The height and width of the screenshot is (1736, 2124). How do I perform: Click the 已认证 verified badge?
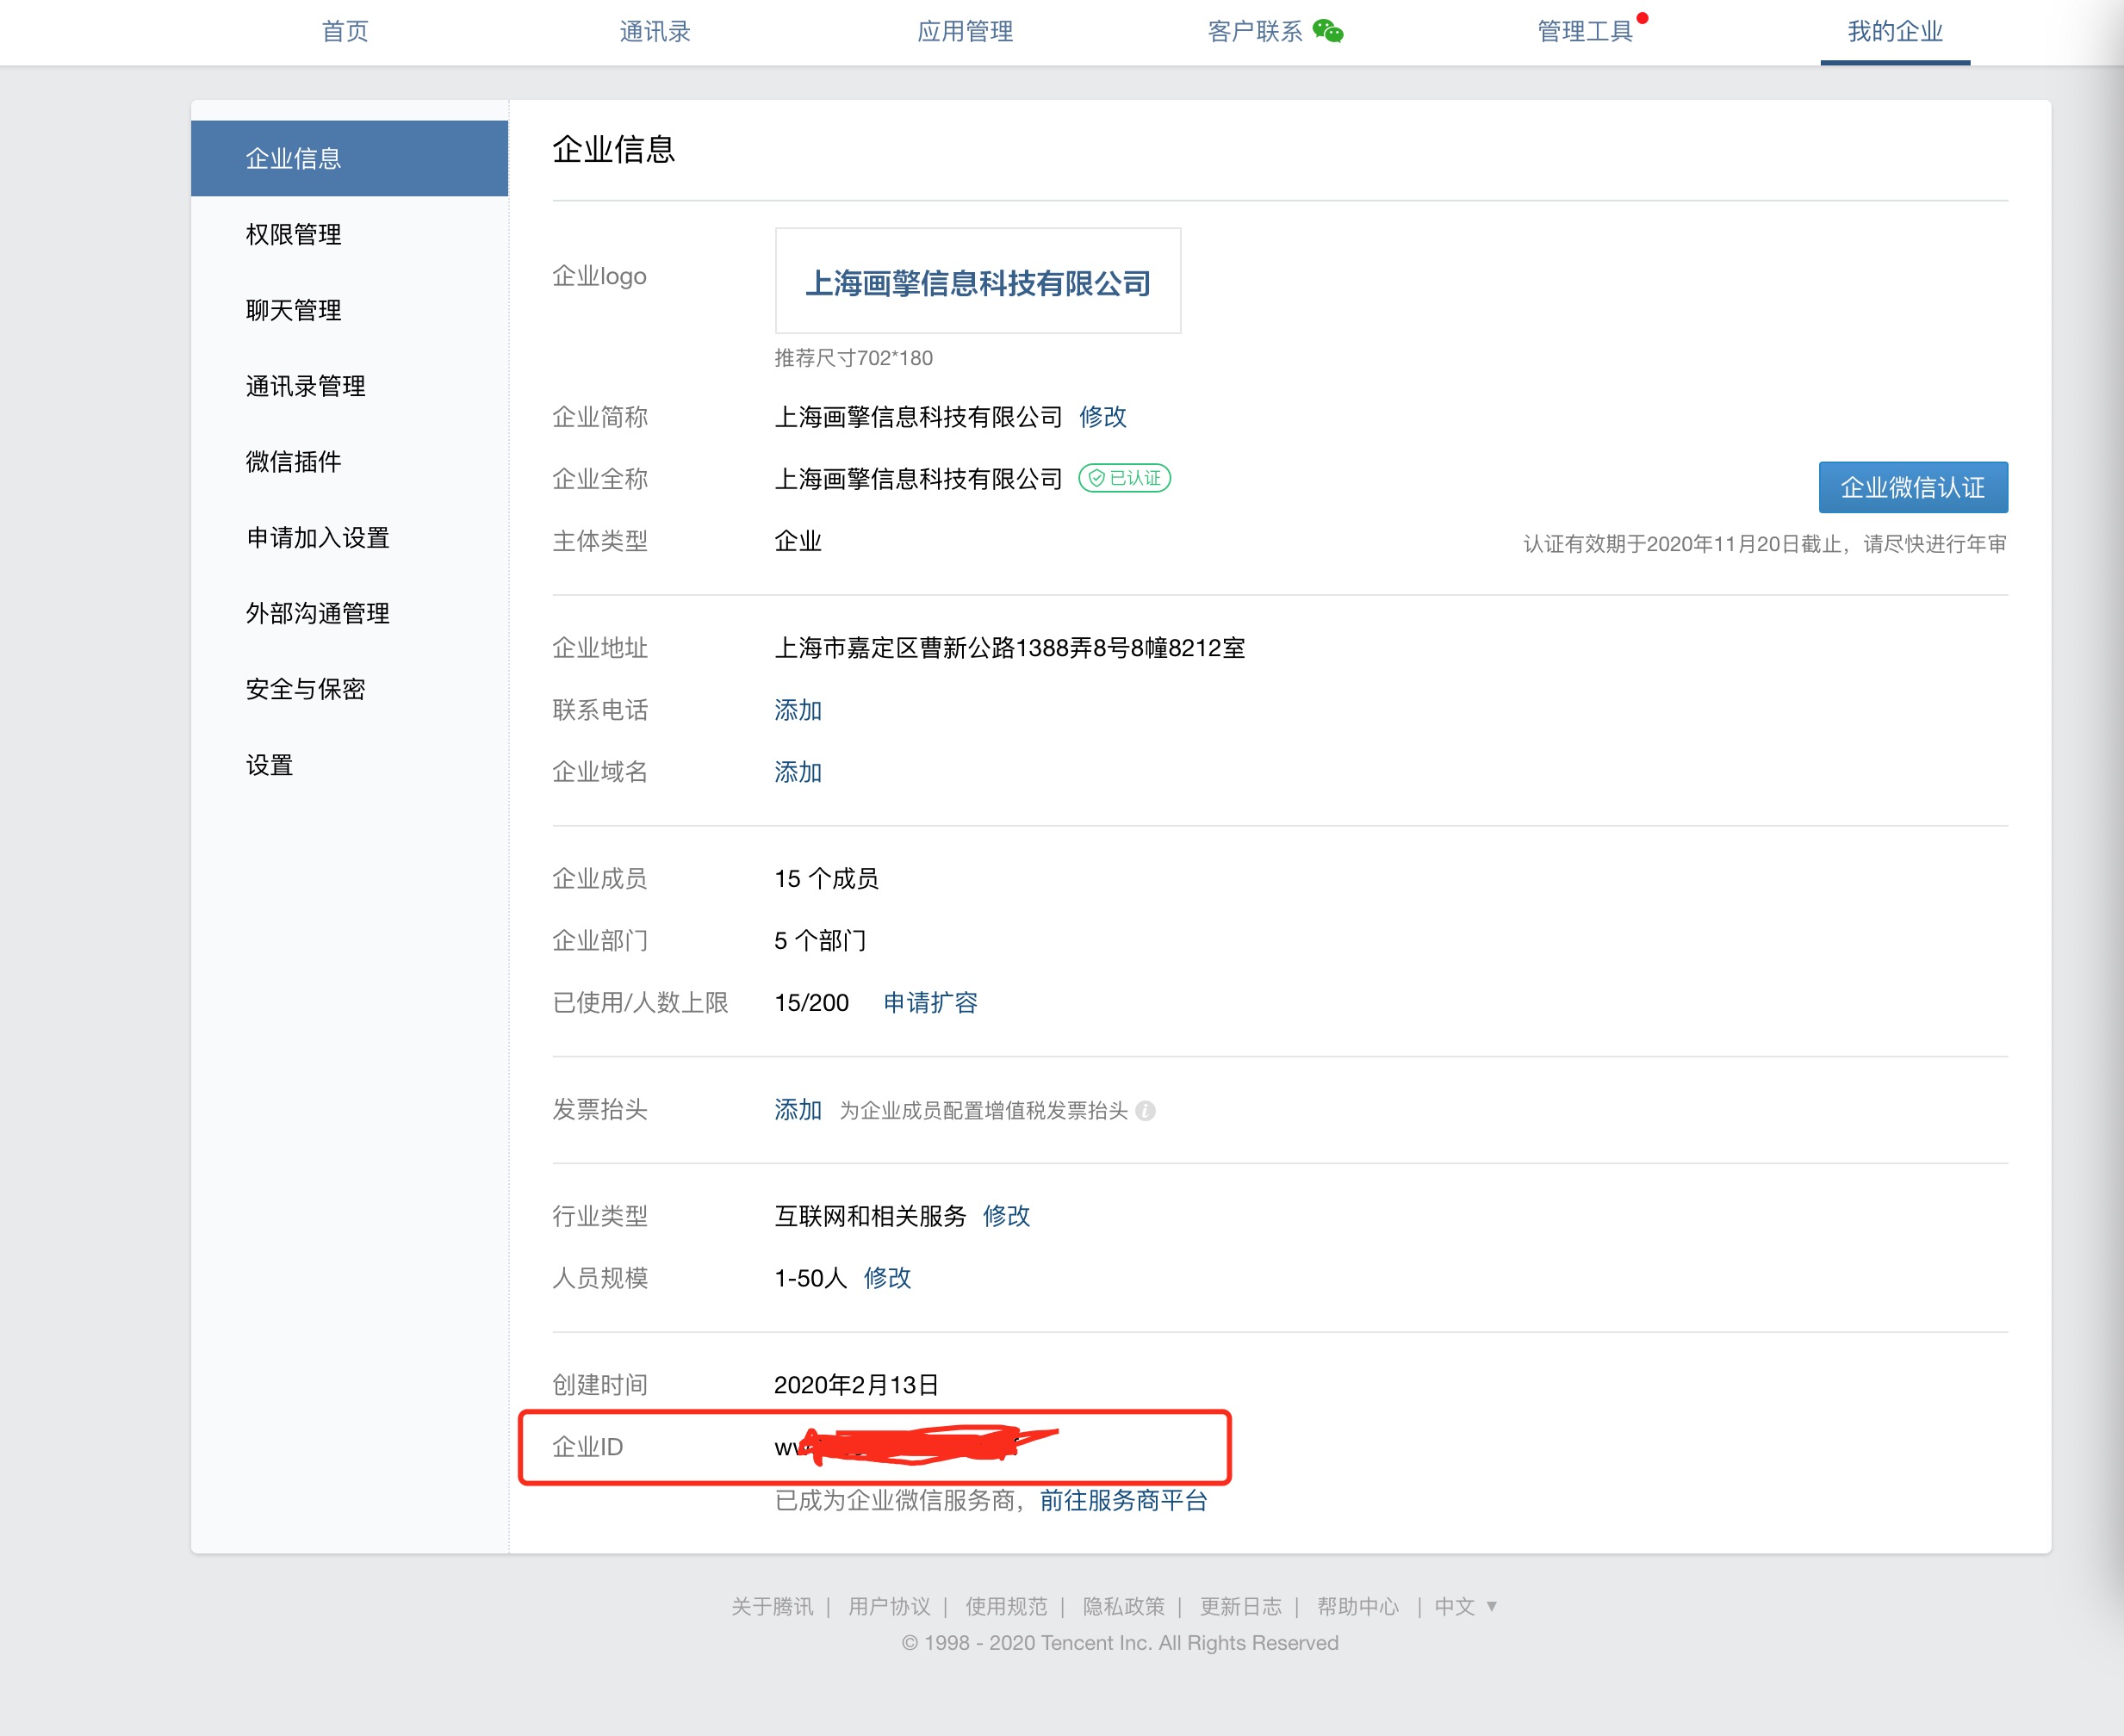(x=1124, y=478)
